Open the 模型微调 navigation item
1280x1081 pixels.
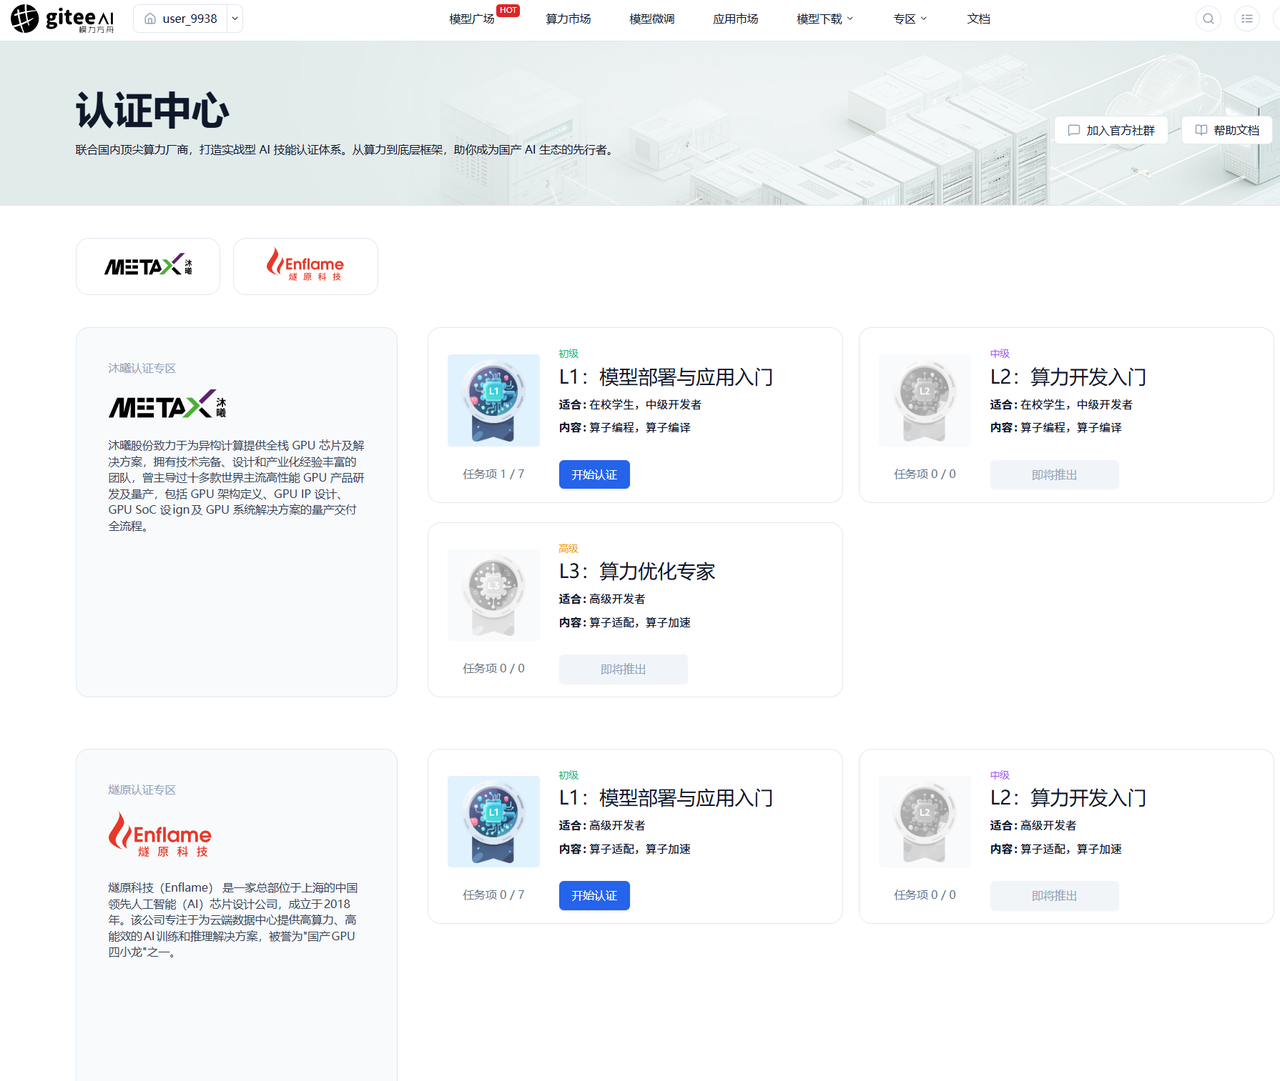[652, 19]
